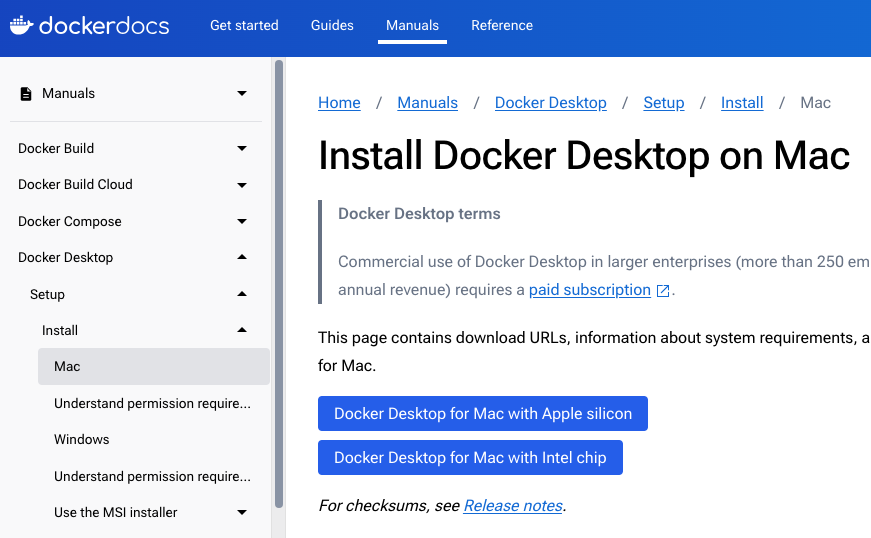This screenshot has height=538, width=871.
Task: Collapse the Docker Desktop section arrow
Action: [242, 257]
